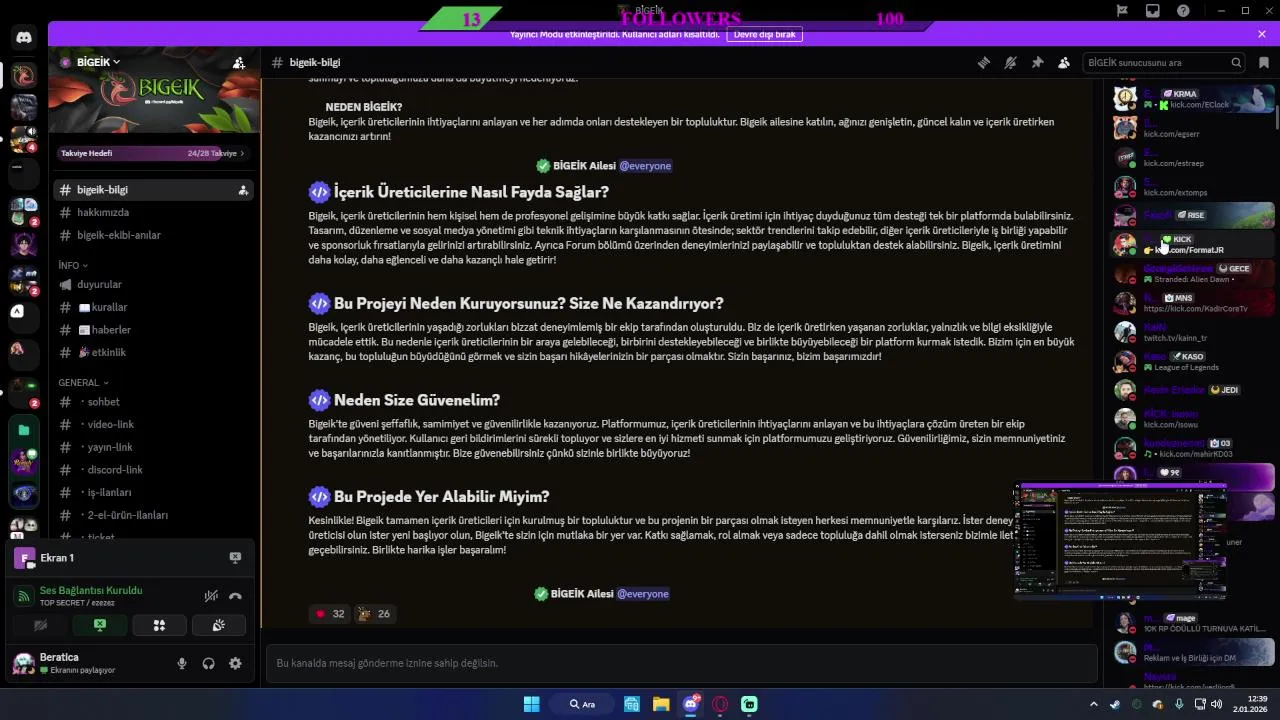1280x720 pixels.
Task: Stop streaming icon beside Ekran 1
Action: pos(235,557)
